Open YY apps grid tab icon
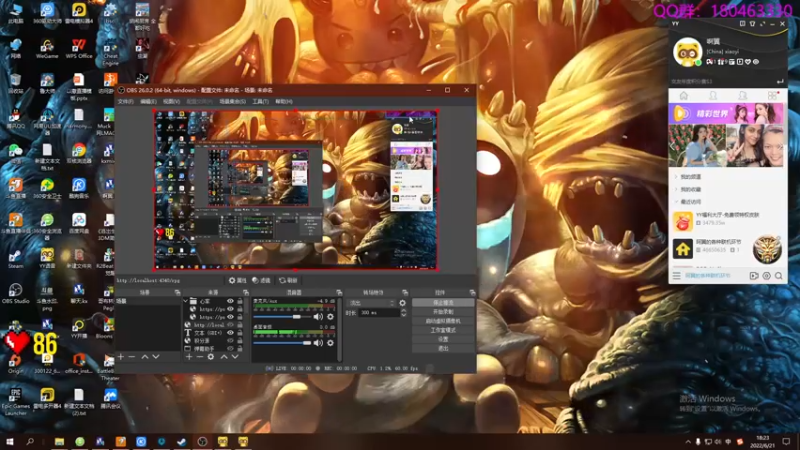This screenshot has height=450, width=800. pyautogui.click(x=772, y=95)
